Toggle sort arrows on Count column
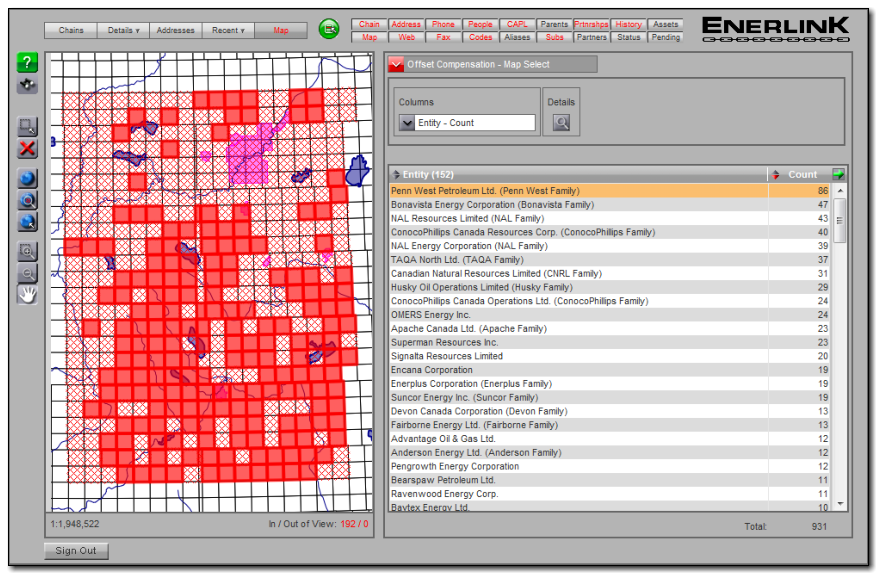 pyautogui.click(x=776, y=175)
